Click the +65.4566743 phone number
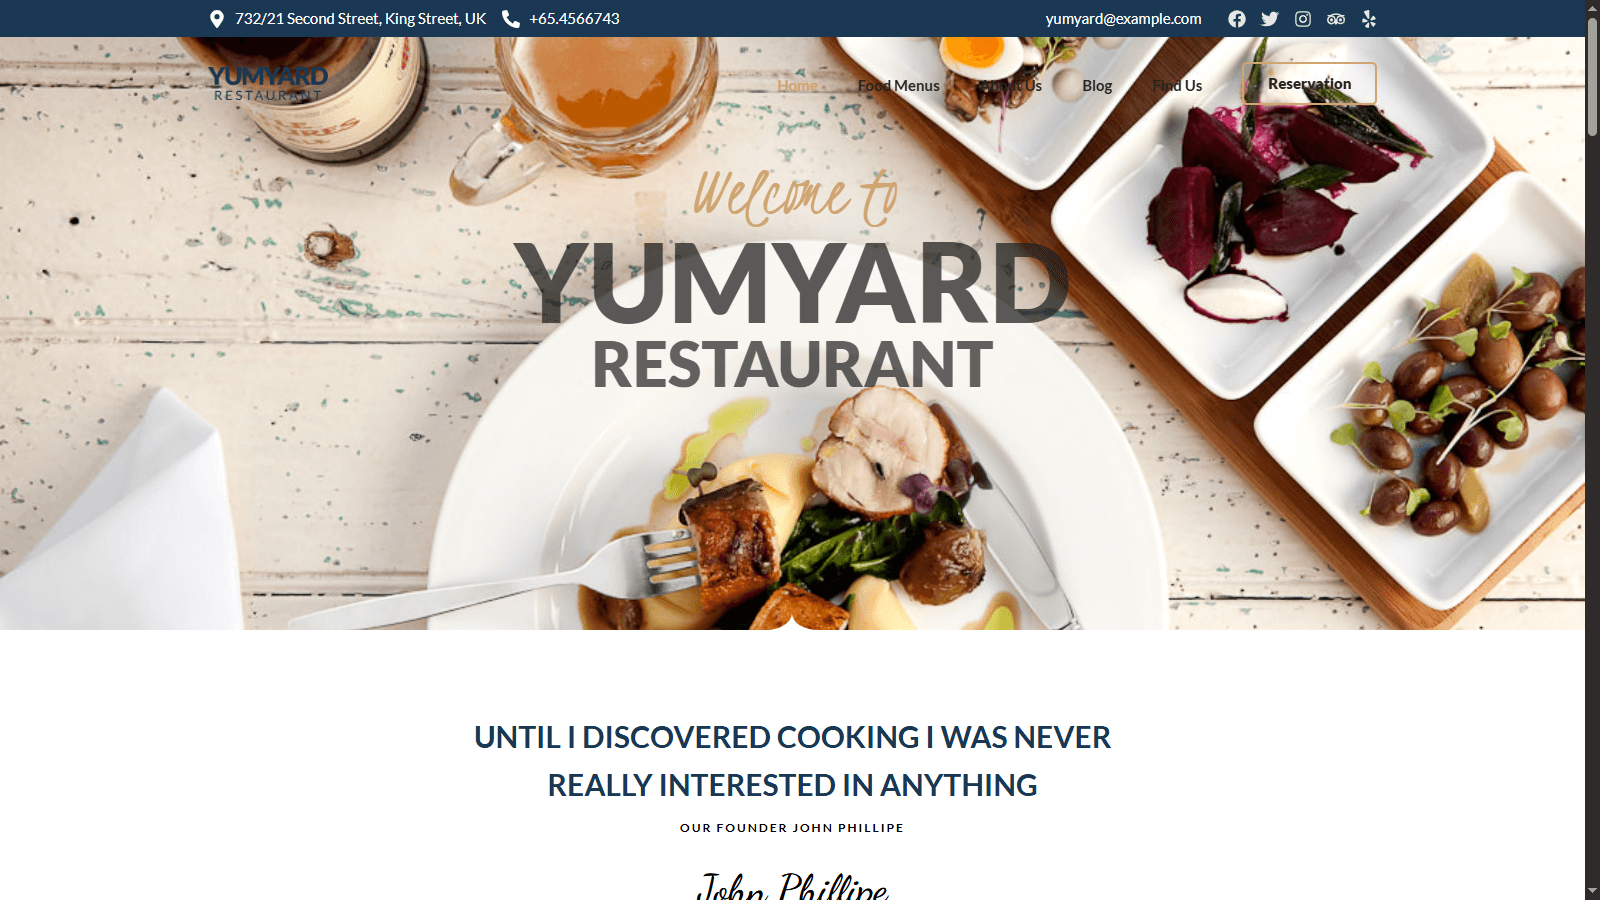1600x900 pixels. click(x=574, y=19)
